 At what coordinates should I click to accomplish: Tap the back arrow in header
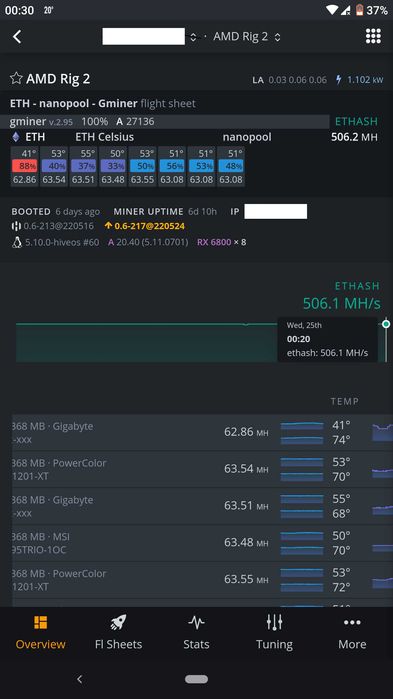[17, 37]
